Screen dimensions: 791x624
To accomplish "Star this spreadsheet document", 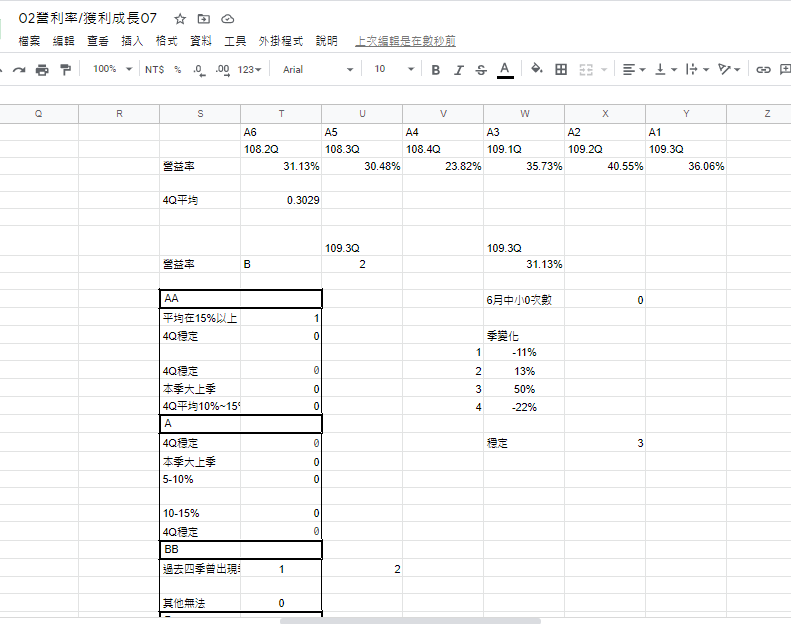I will point(180,18).
